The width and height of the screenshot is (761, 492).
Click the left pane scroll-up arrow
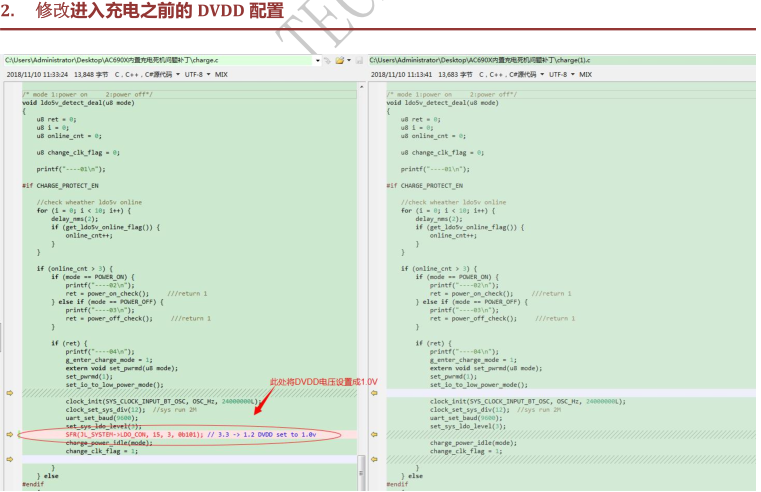pos(361,86)
